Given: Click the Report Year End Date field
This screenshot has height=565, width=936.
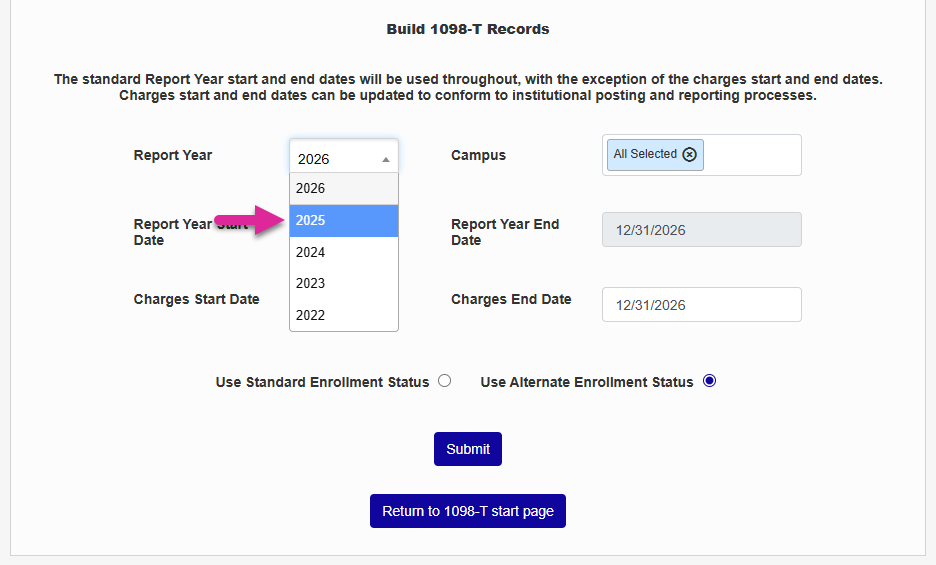Looking at the screenshot, I should click(x=701, y=230).
